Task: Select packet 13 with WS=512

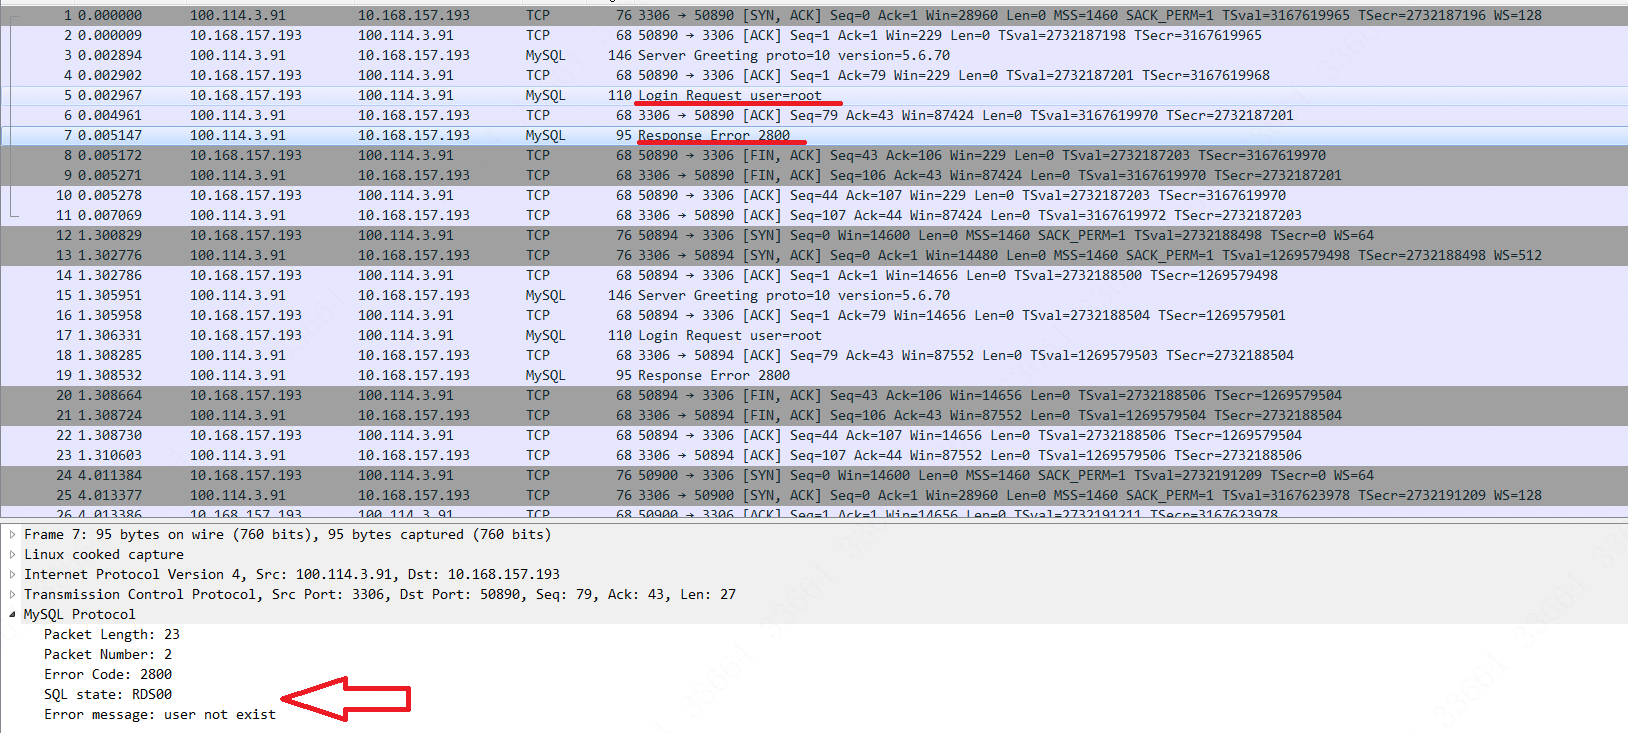Action: point(814,255)
